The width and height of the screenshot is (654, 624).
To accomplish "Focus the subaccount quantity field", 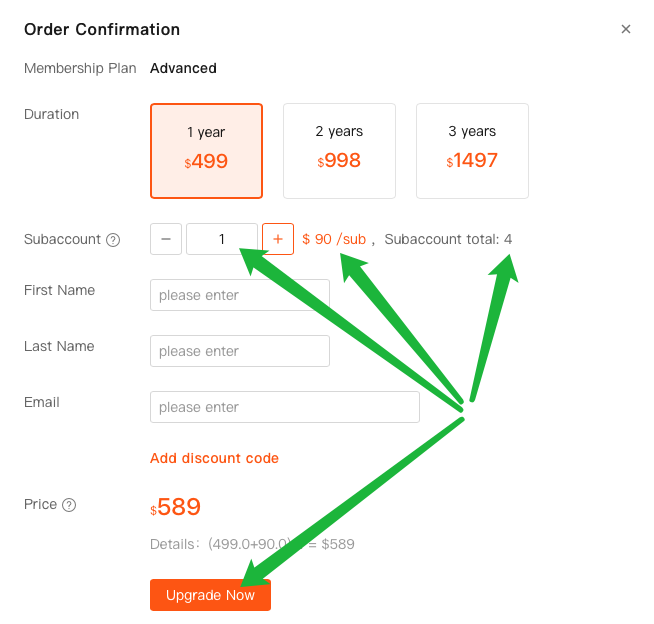I will [x=221, y=239].
